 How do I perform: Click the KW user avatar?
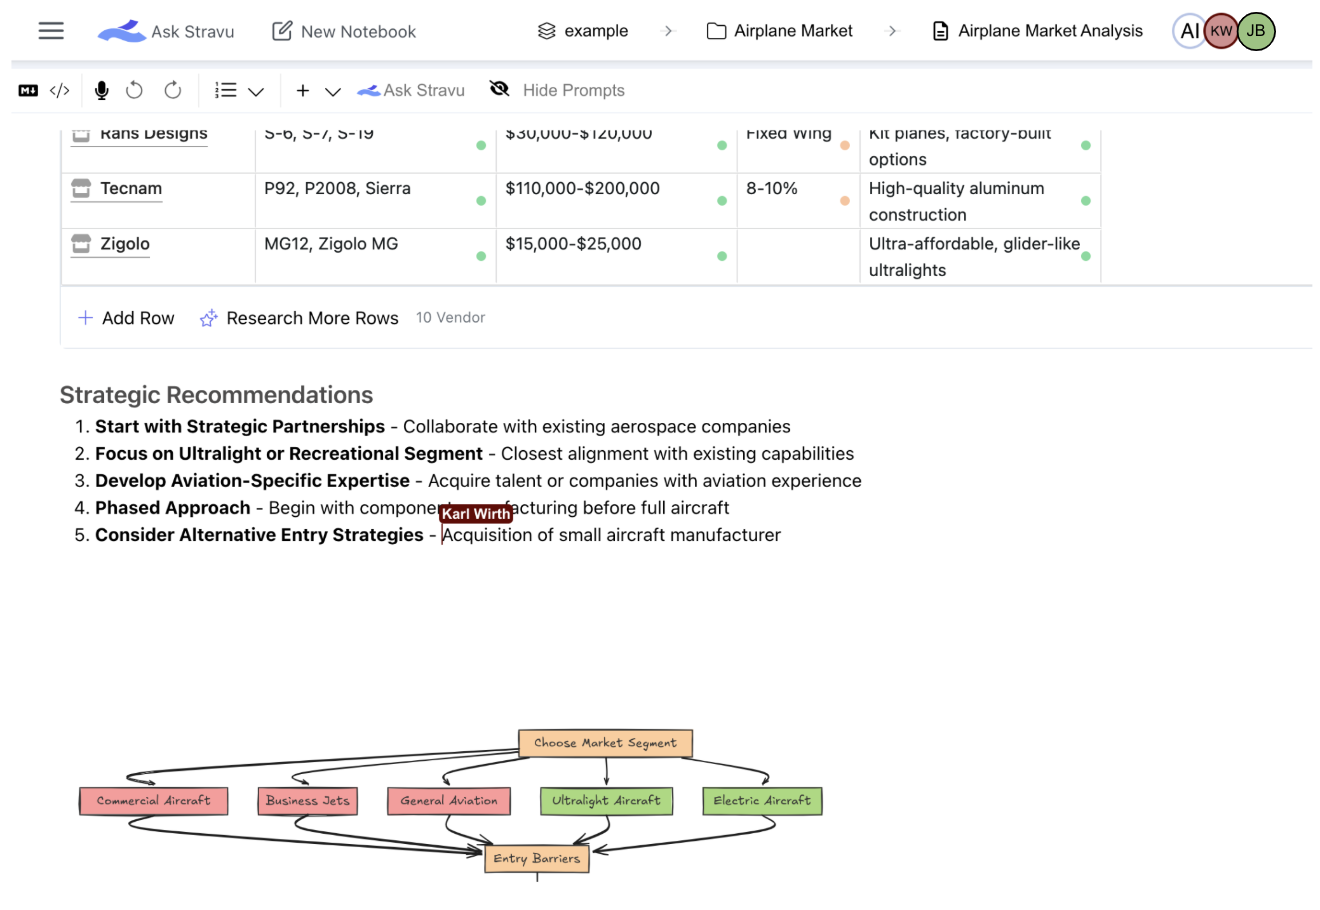click(1221, 31)
